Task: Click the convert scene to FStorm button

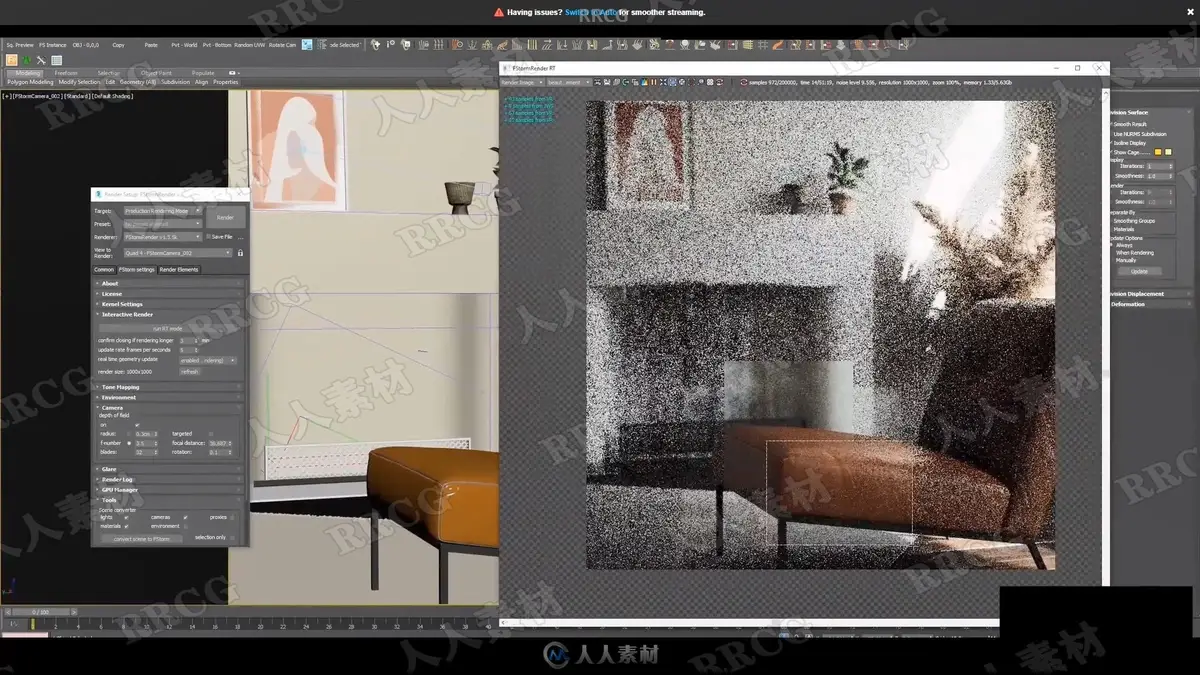Action: (x=141, y=538)
